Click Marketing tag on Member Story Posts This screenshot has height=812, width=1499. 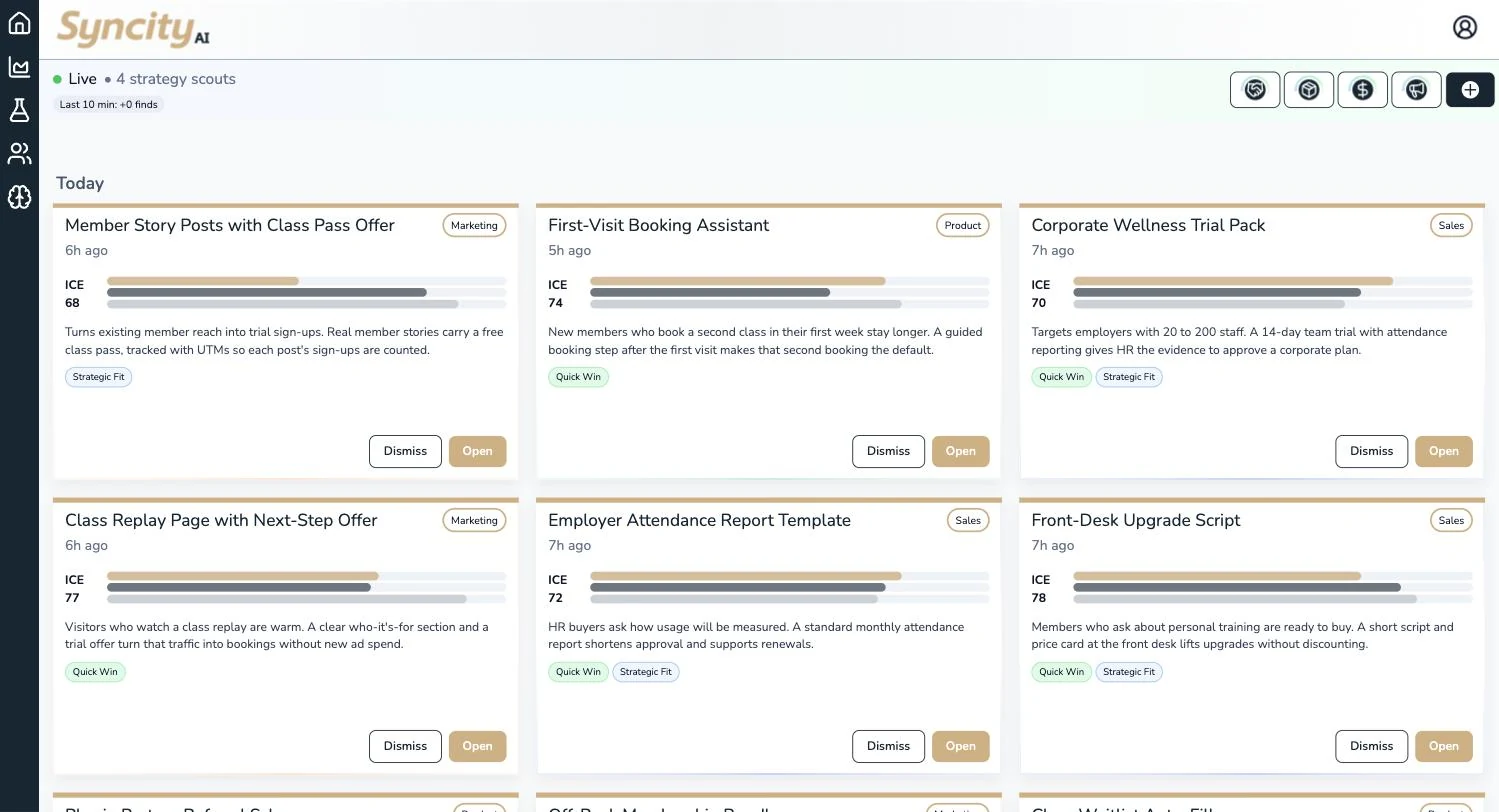point(474,226)
